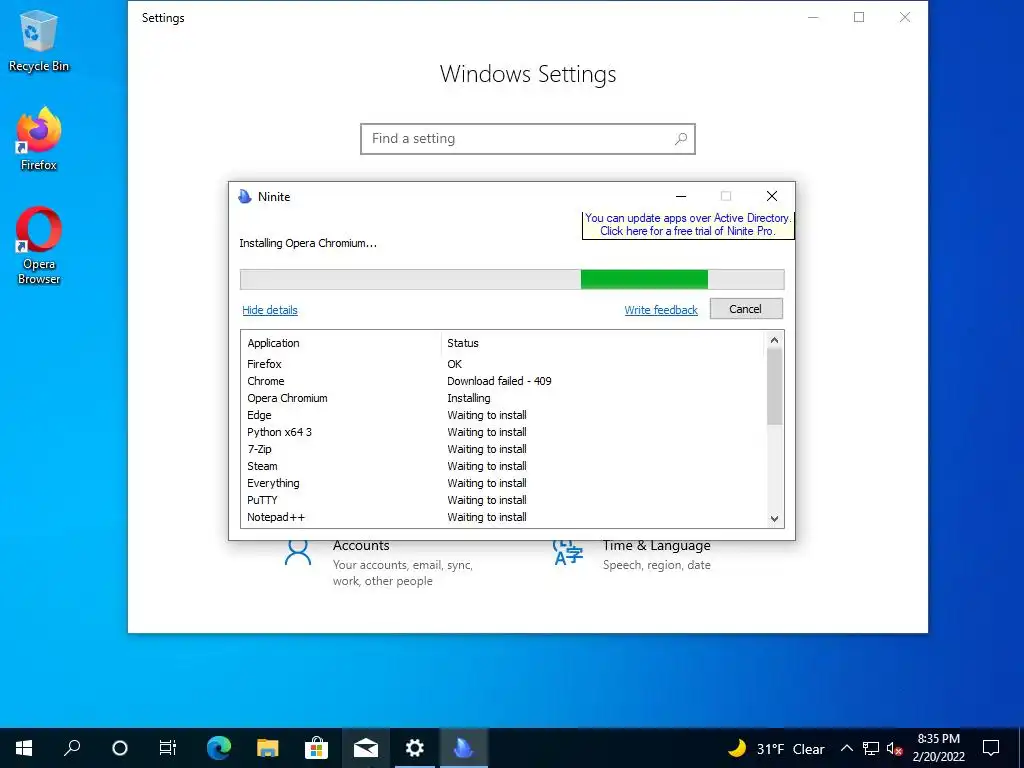Click scroll down arrow in details list

(775, 519)
